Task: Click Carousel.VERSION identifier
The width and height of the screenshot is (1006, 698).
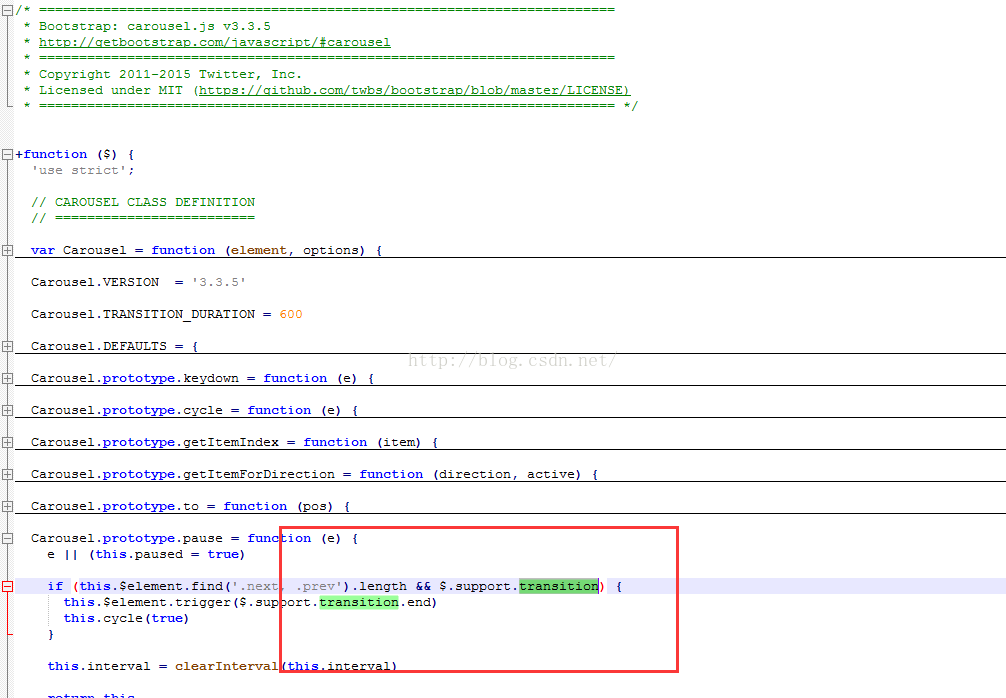Action: coord(95,282)
